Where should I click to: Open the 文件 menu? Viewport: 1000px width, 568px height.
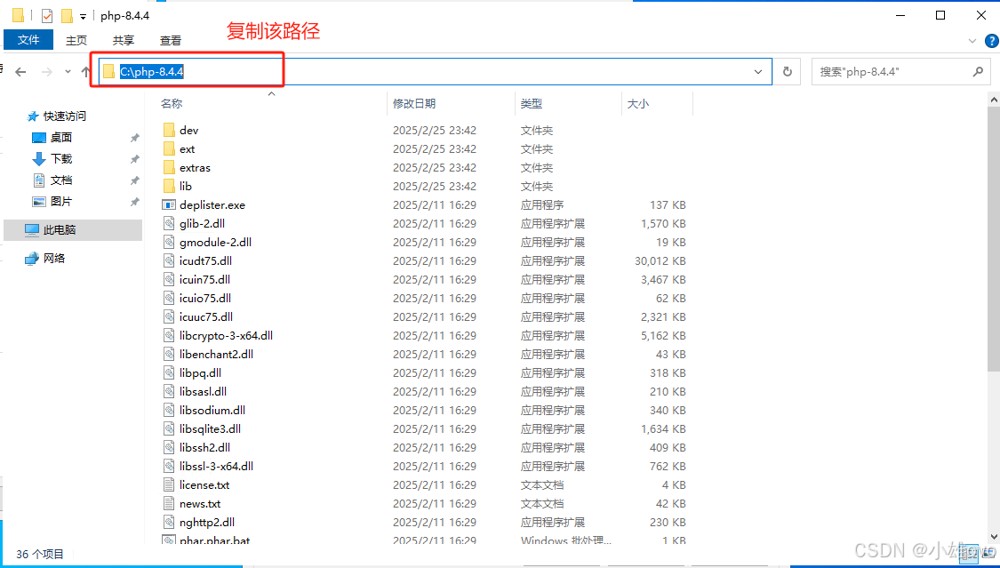[x=29, y=40]
